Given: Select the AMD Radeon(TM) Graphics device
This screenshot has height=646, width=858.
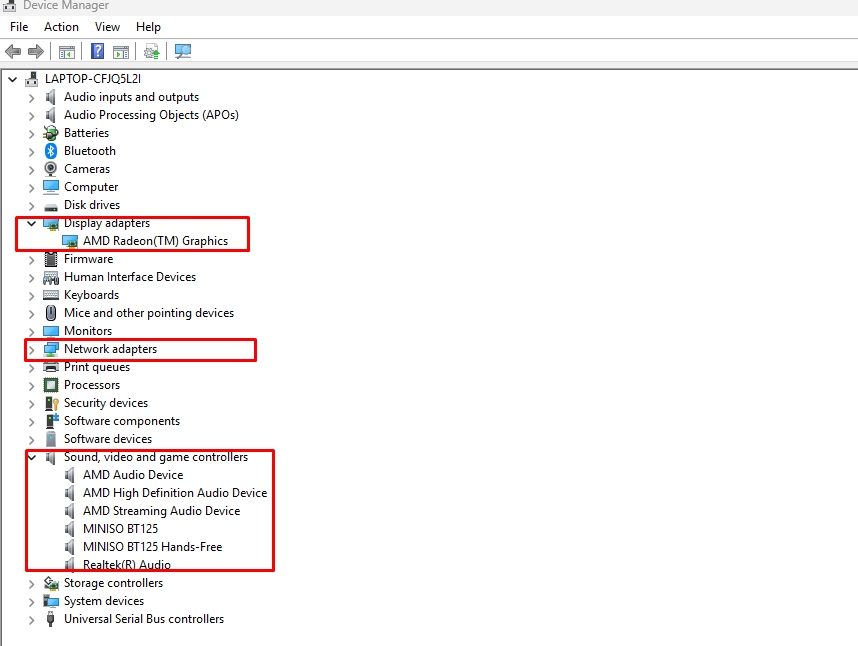Looking at the screenshot, I should (155, 241).
